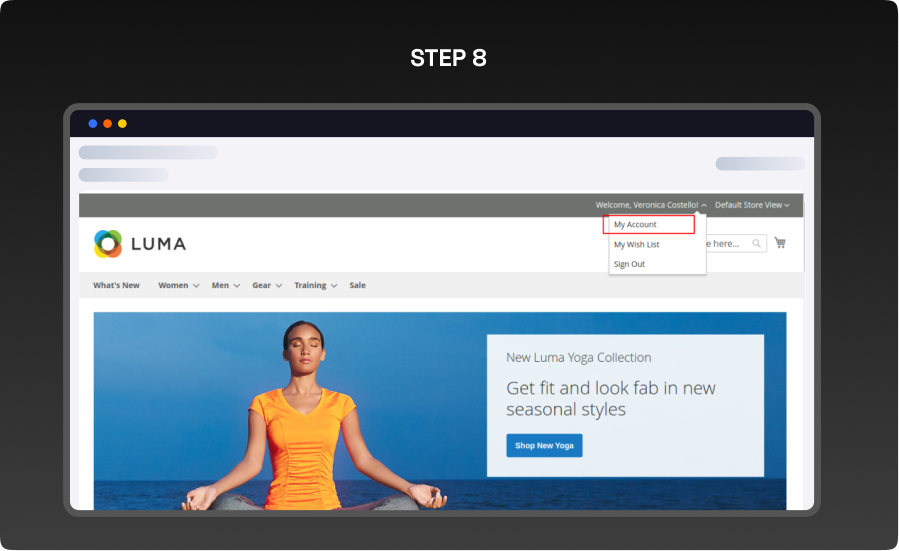Click the Luma hexagon logo icon

pyautogui.click(x=108, y=243)
